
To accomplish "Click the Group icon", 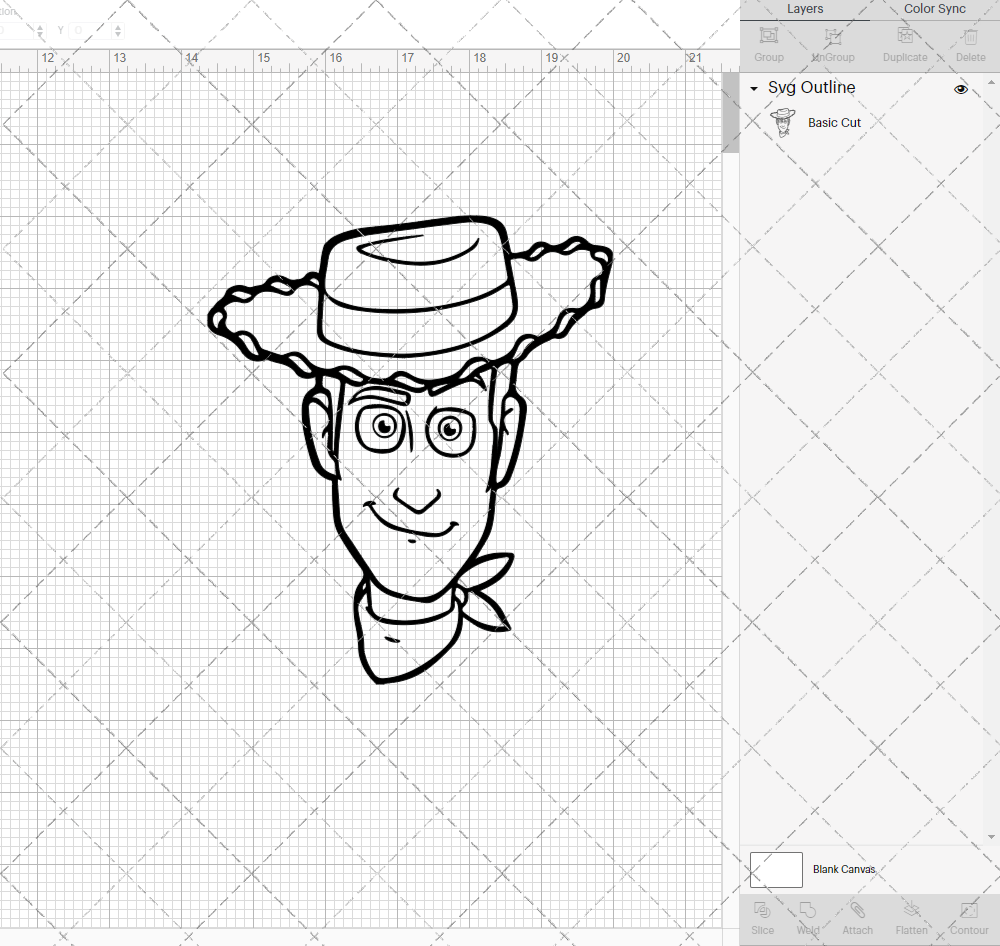I will [768, 36].
